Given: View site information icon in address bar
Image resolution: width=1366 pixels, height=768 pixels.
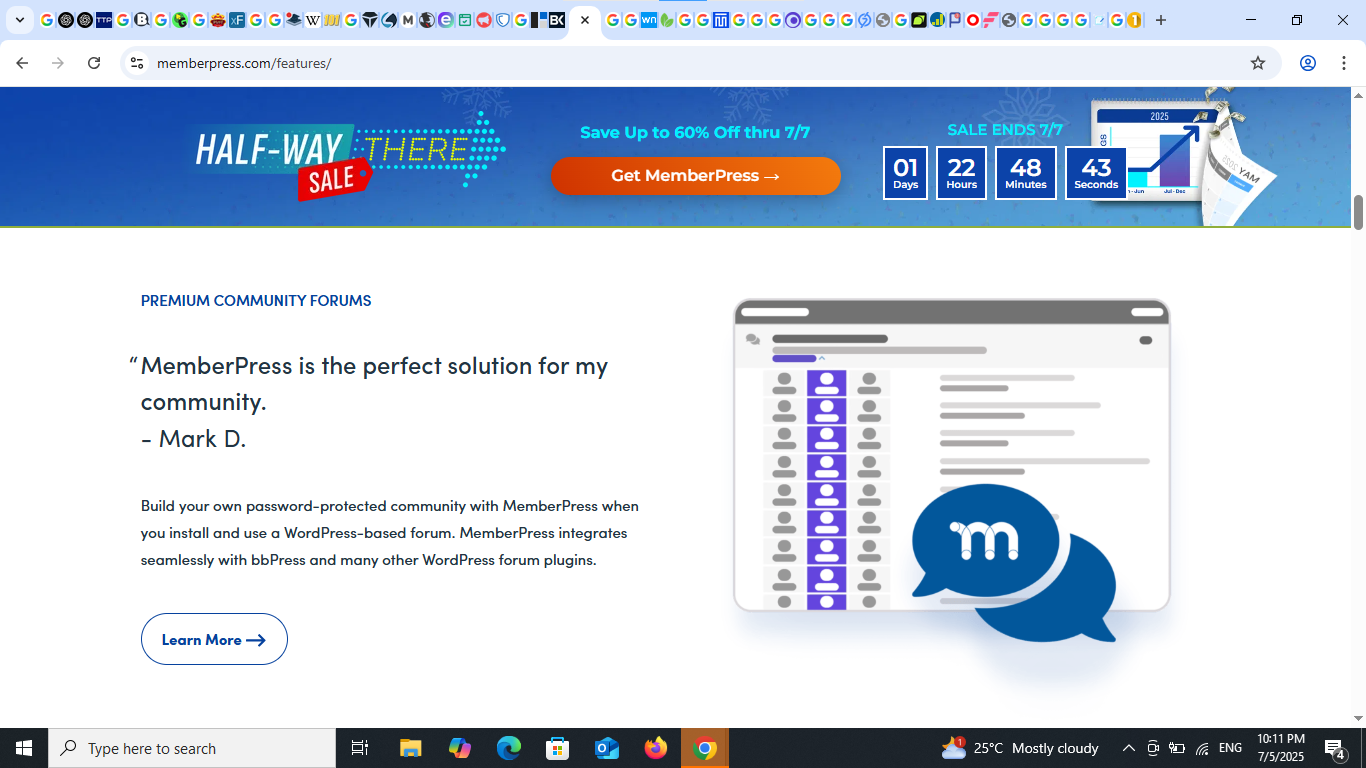Looking at the screenshot, I should [x=137, y=63].
